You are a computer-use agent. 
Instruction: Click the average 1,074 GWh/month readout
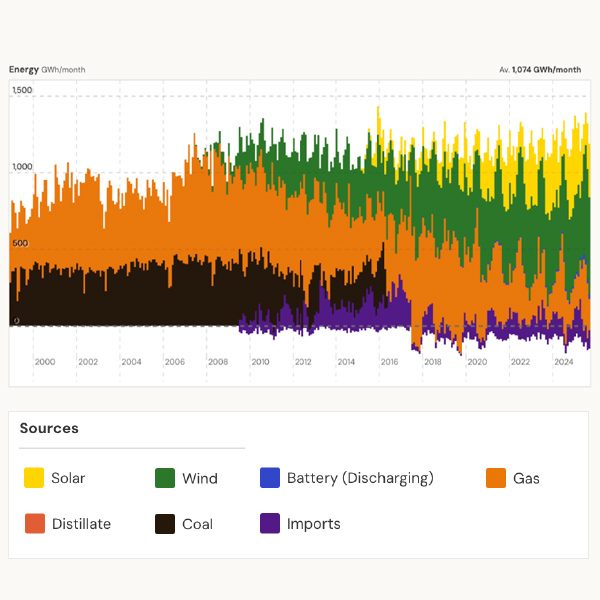540,70
